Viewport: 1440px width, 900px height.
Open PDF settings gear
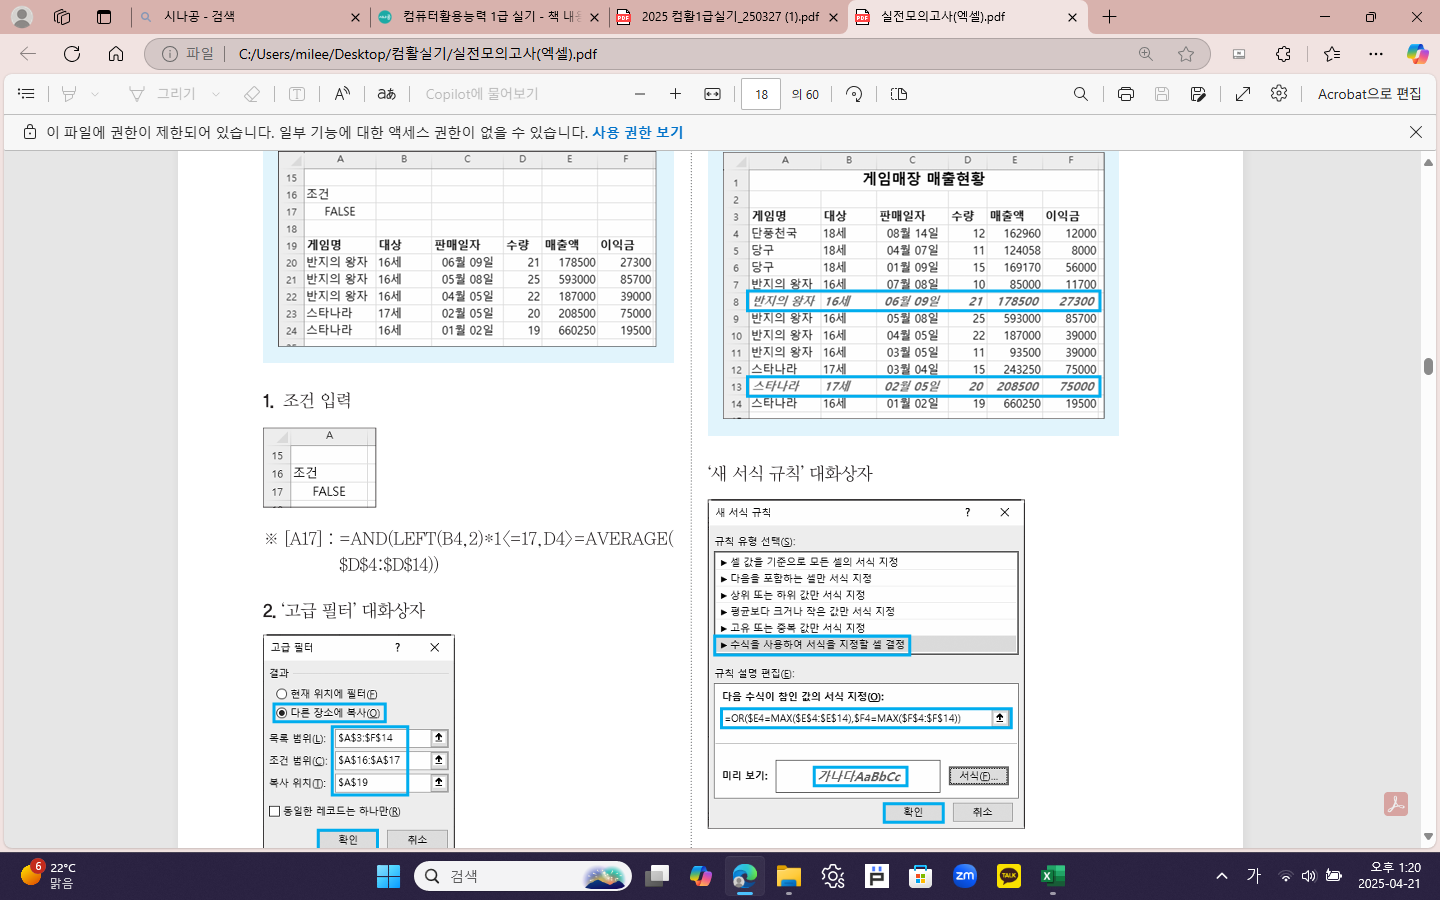pos(1279,94)
